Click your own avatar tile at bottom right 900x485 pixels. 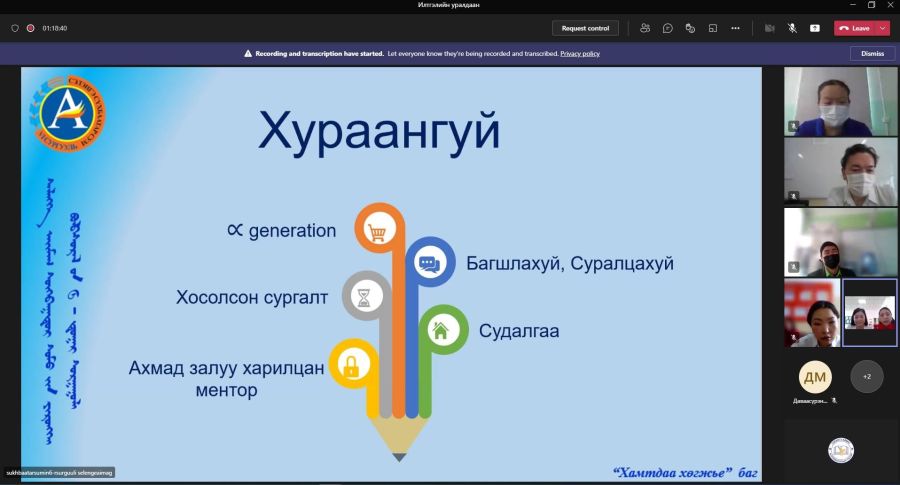pyautogui.click(x=840, y=450)
